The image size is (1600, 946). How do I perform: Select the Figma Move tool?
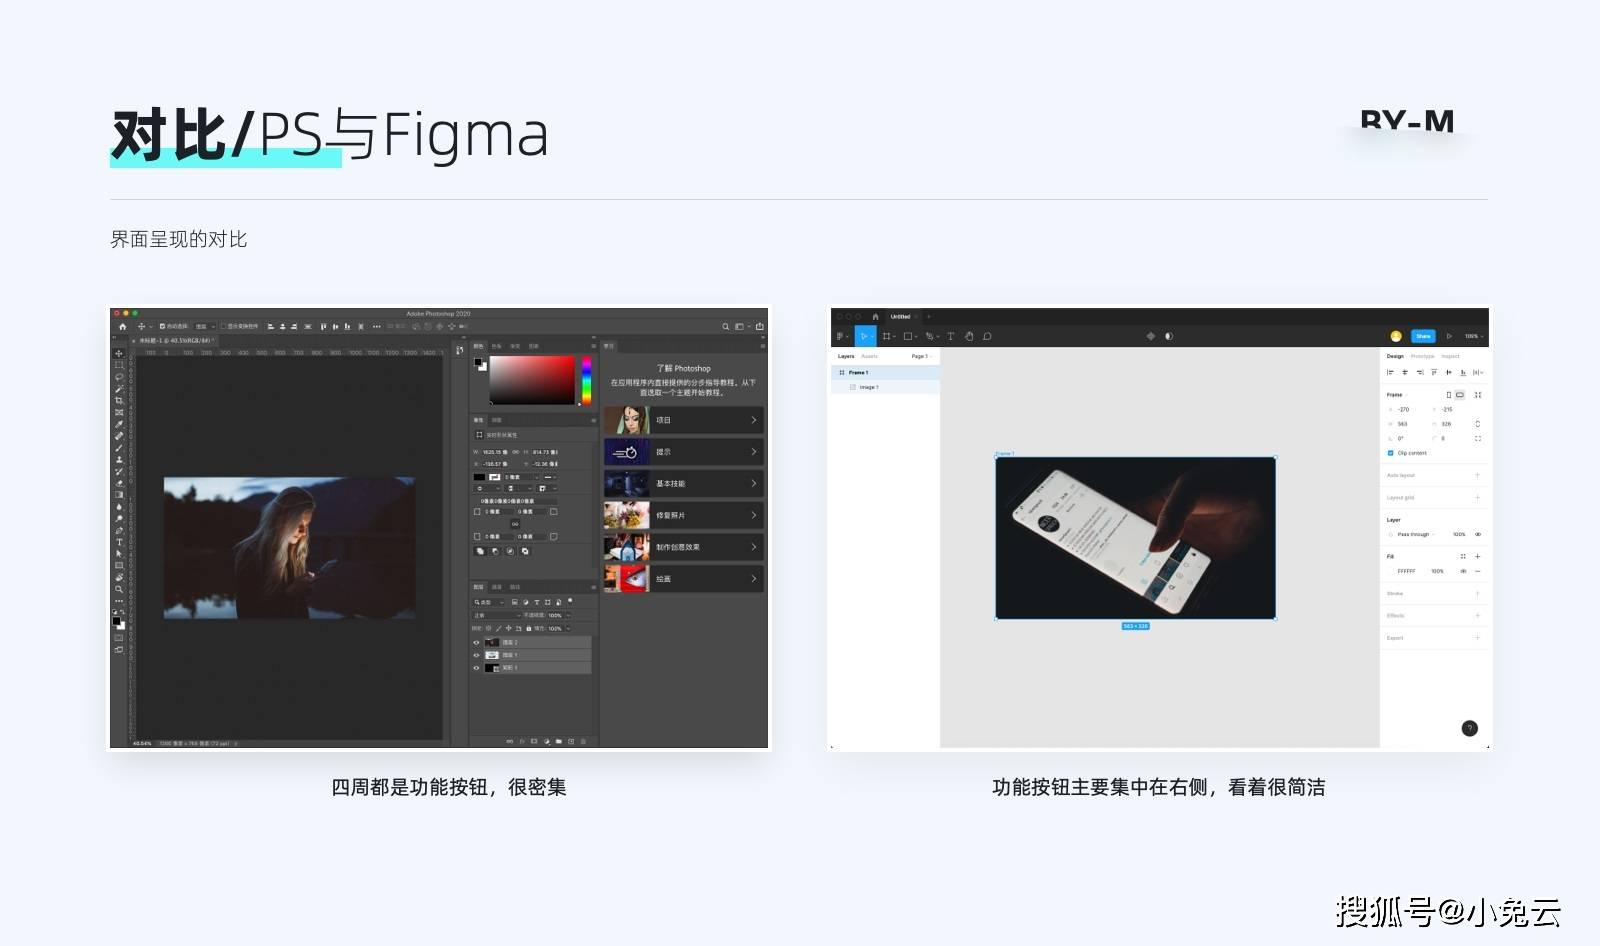tap(865, 336)
